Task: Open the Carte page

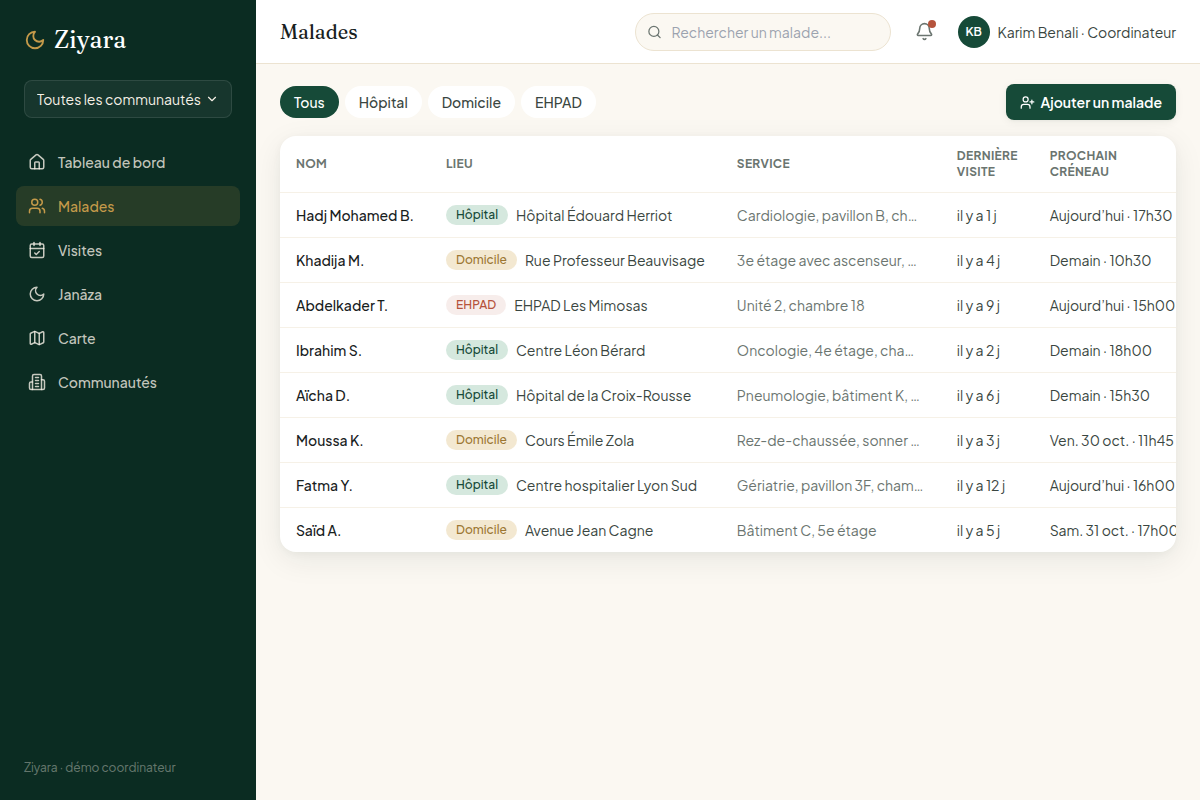Action: (128, 338)
